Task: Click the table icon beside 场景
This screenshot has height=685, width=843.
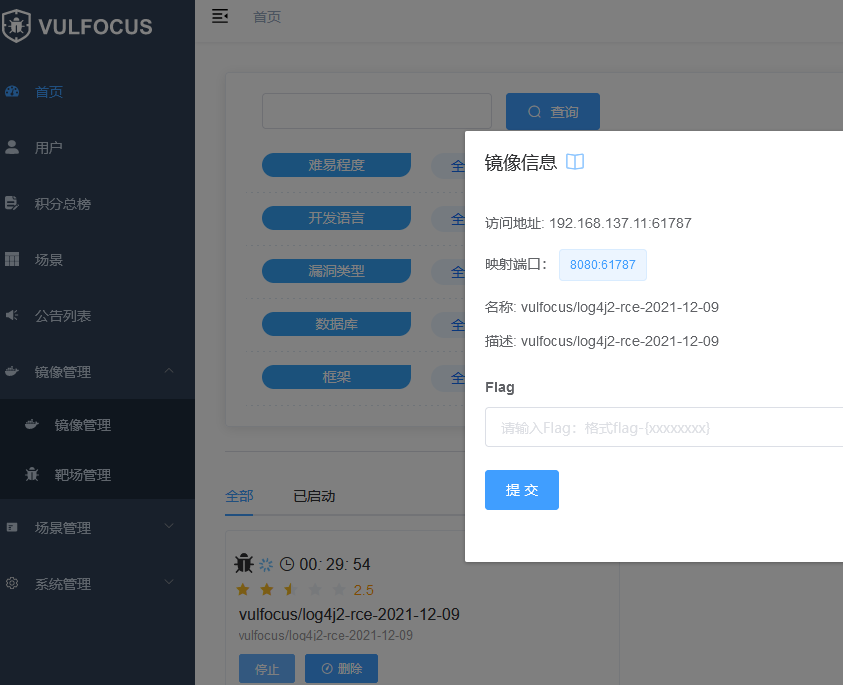Action: [x=12, y=259]
